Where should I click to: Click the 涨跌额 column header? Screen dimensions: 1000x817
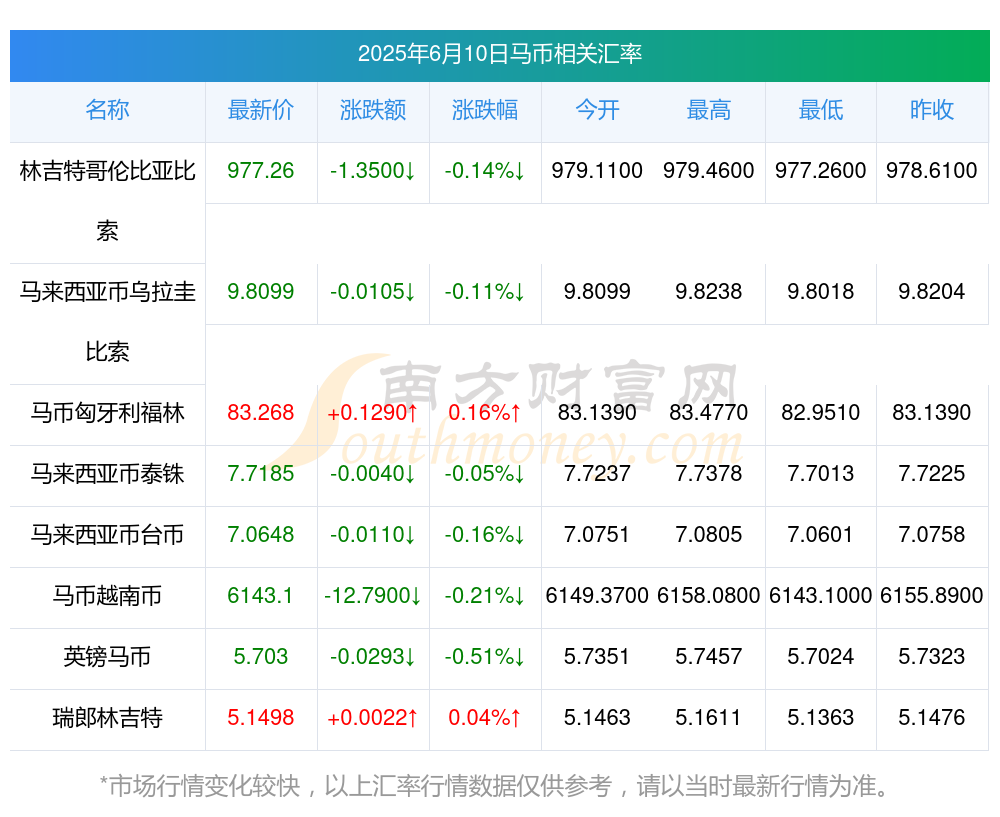pos(373,110)
